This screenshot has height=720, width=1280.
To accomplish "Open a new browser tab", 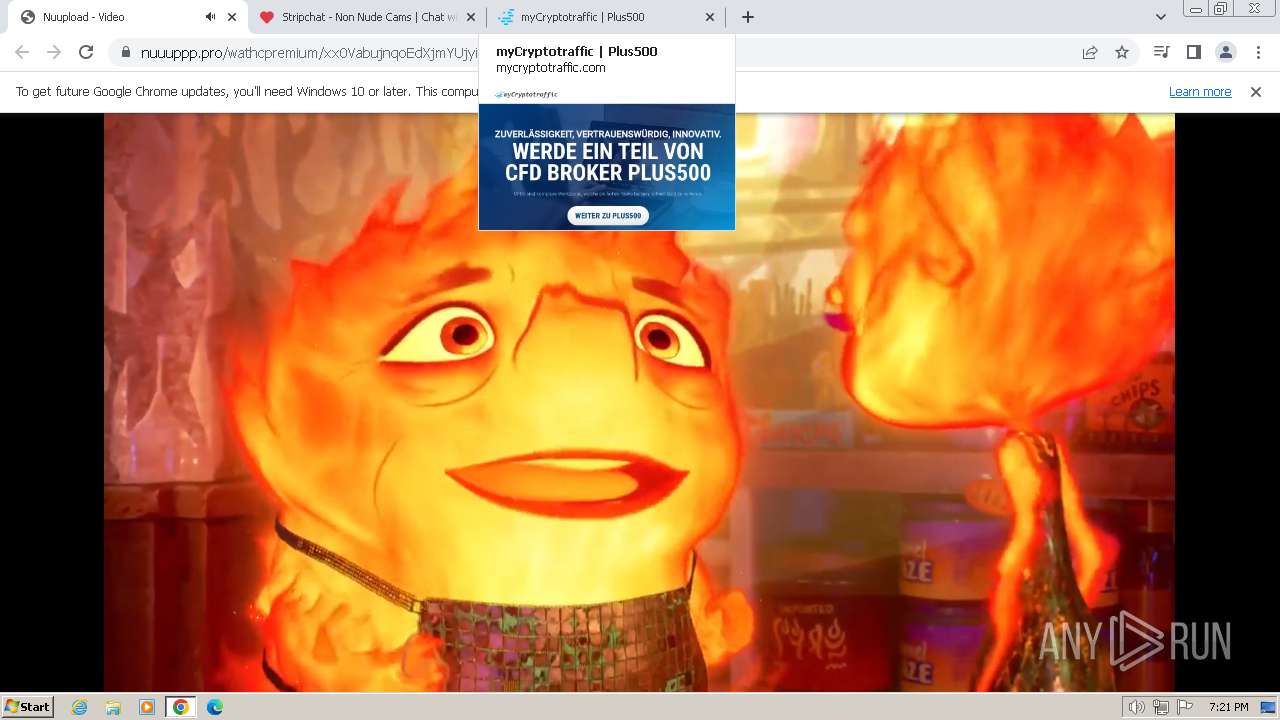I will pyautogui.click(x=748, y=17).
